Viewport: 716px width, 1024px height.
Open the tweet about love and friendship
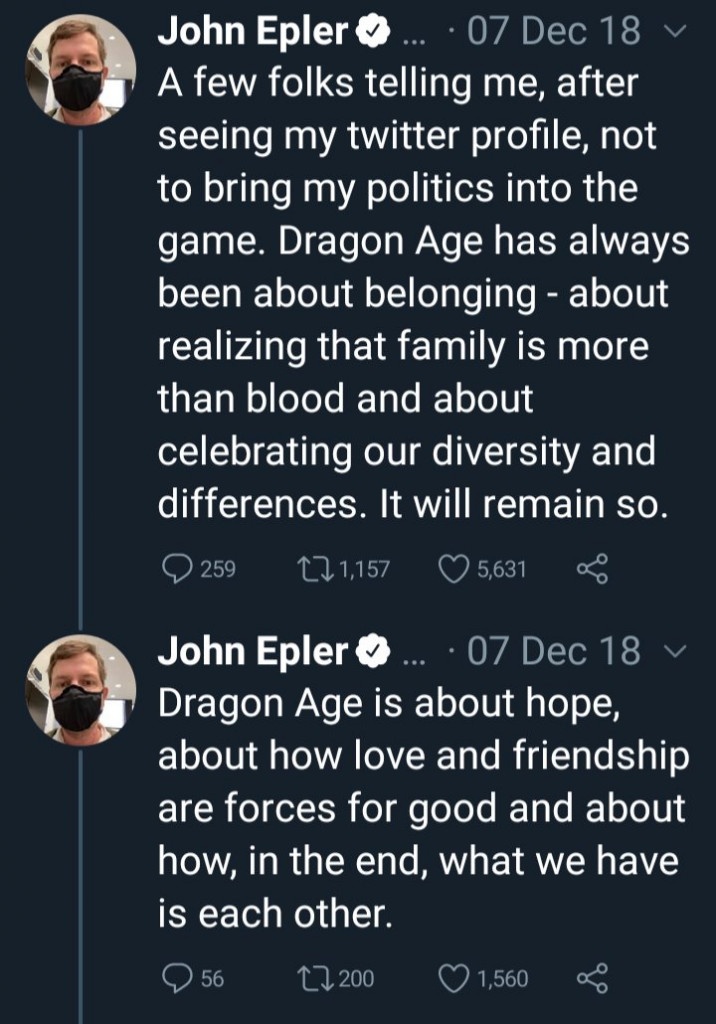tap(420, 810)
